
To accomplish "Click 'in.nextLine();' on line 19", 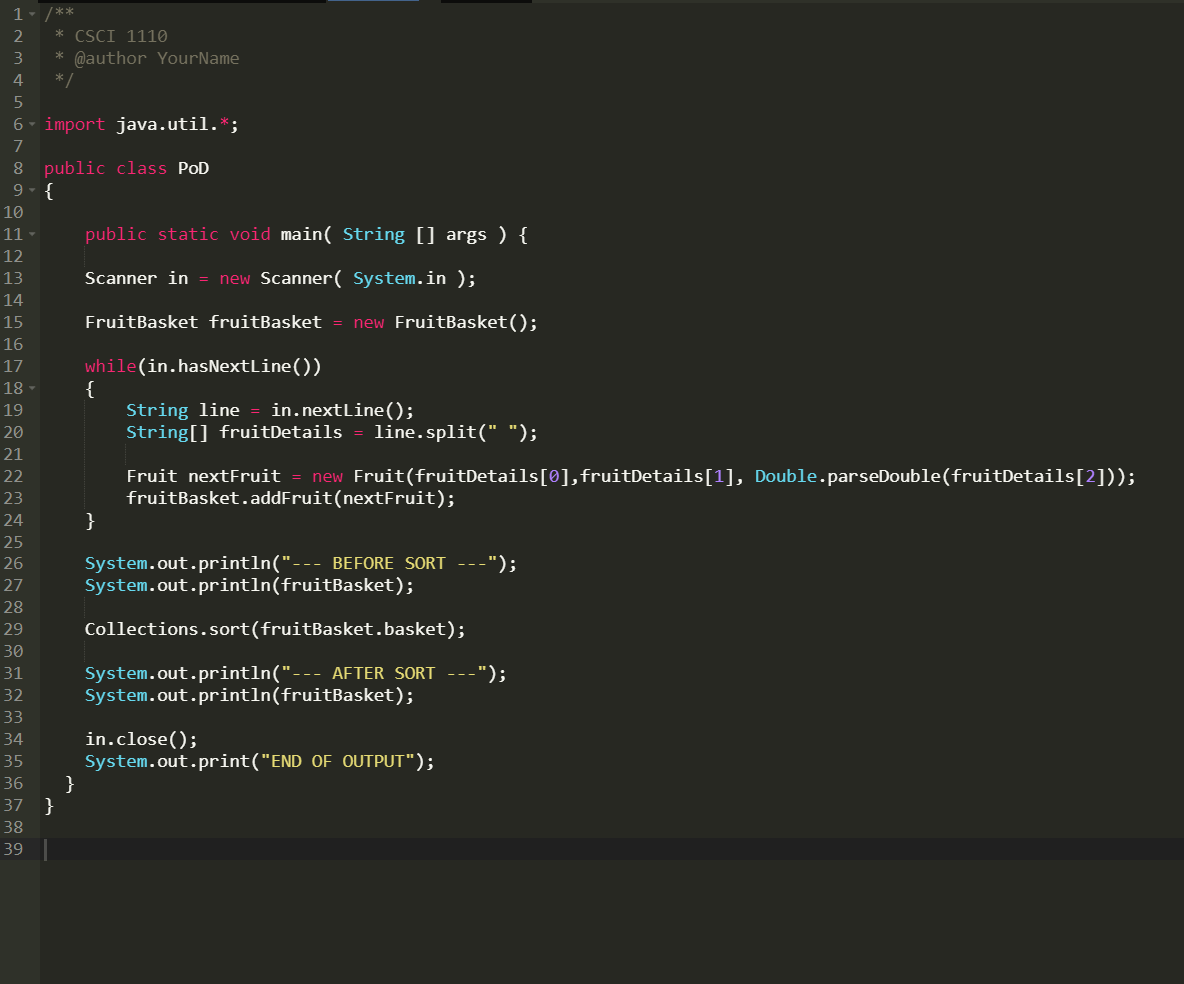I will coord(343,410).
